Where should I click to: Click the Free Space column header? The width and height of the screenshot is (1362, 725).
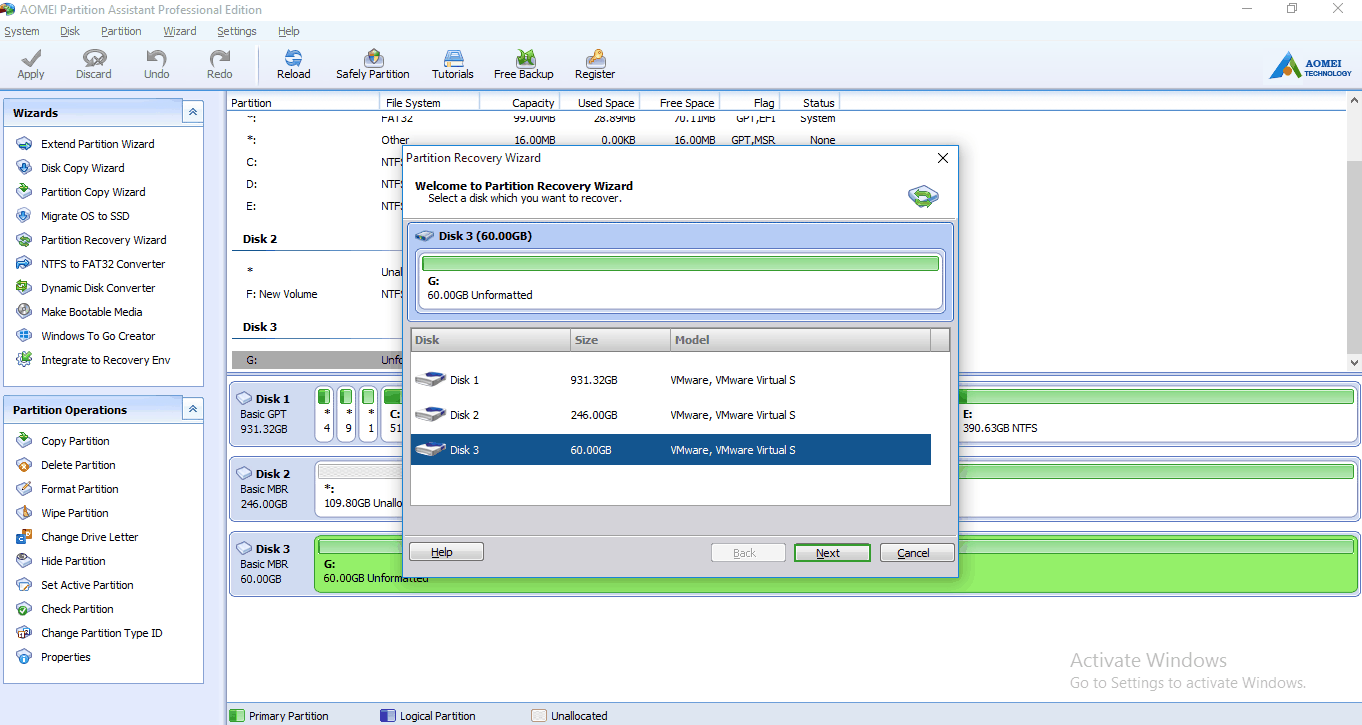[679, 103]
